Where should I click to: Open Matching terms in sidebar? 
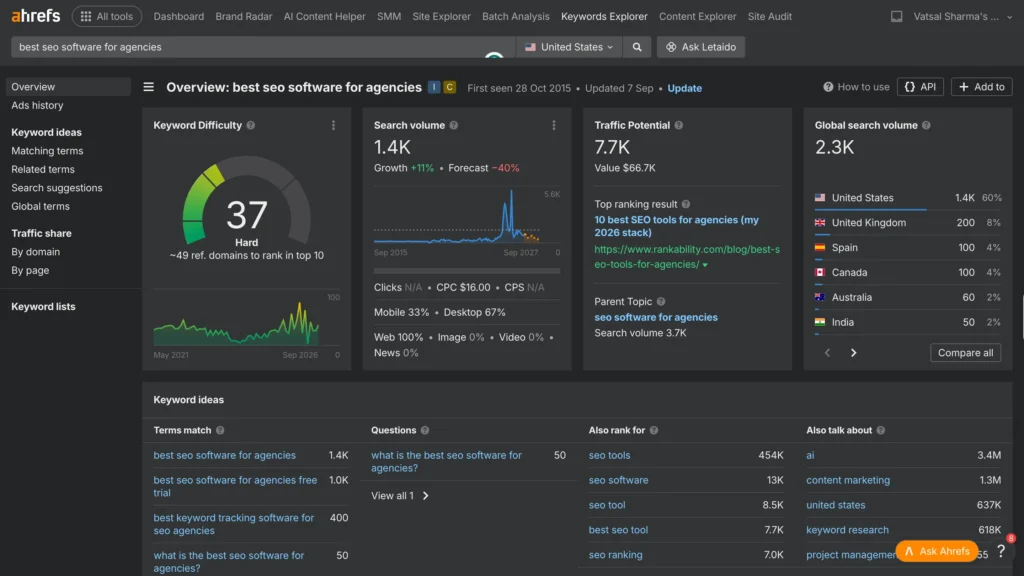coord(47,151)
